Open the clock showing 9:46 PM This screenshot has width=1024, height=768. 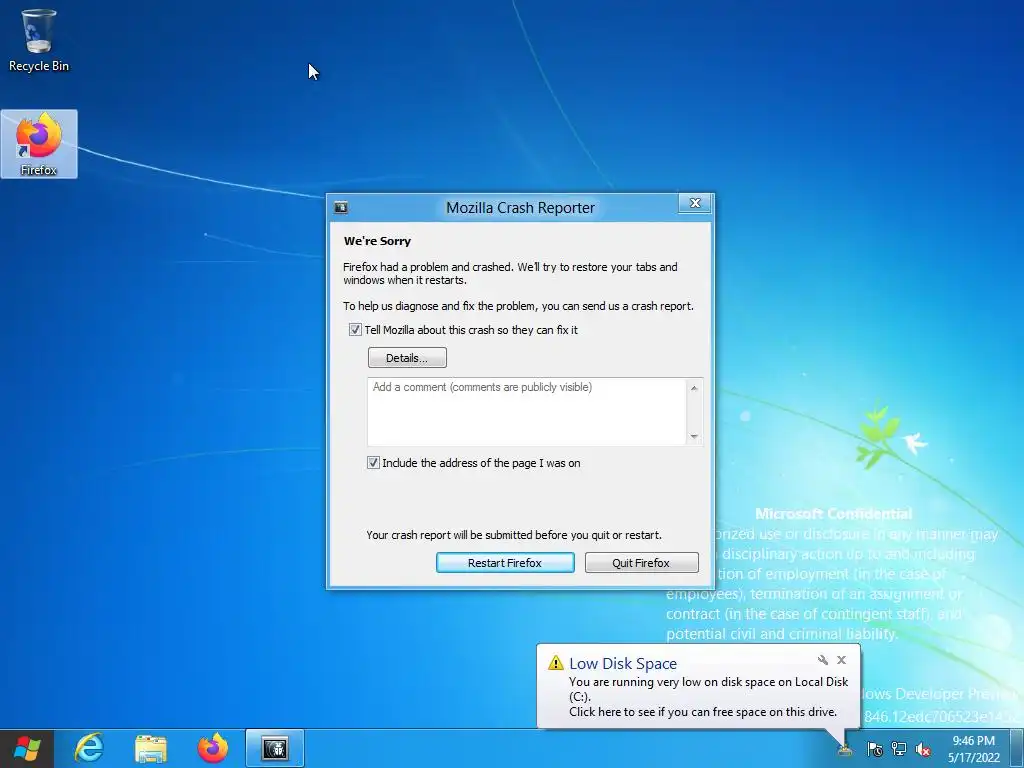(974, 749)
